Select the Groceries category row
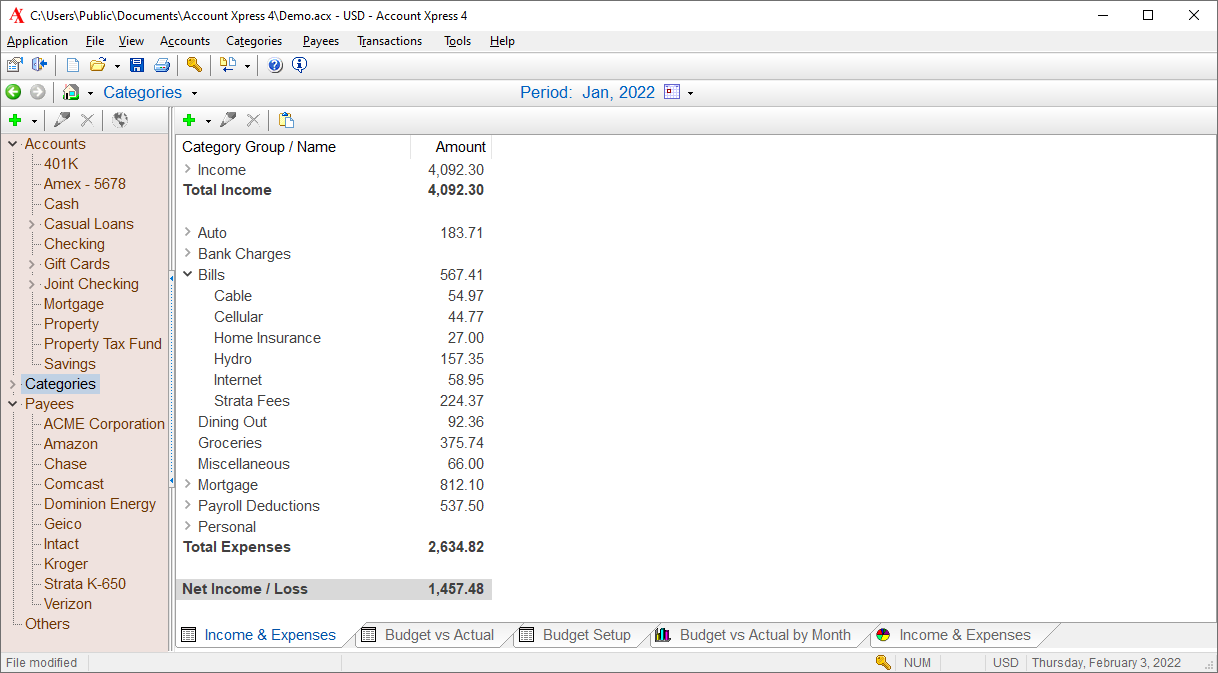Screen dimensions: 1218x673 [x=230, y=443]
